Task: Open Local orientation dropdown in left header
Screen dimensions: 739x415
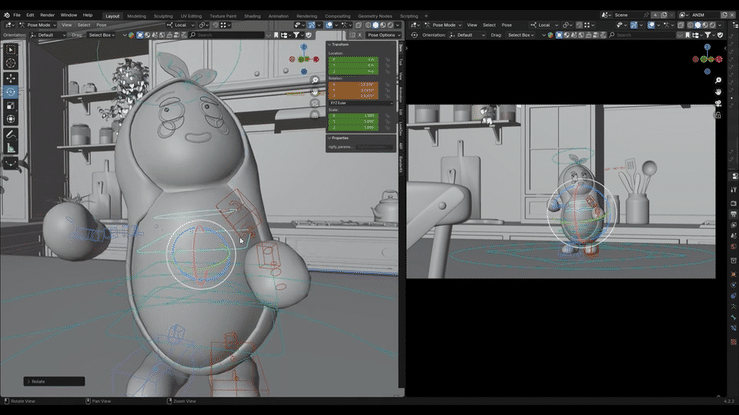Action: (x=181, y=25)
